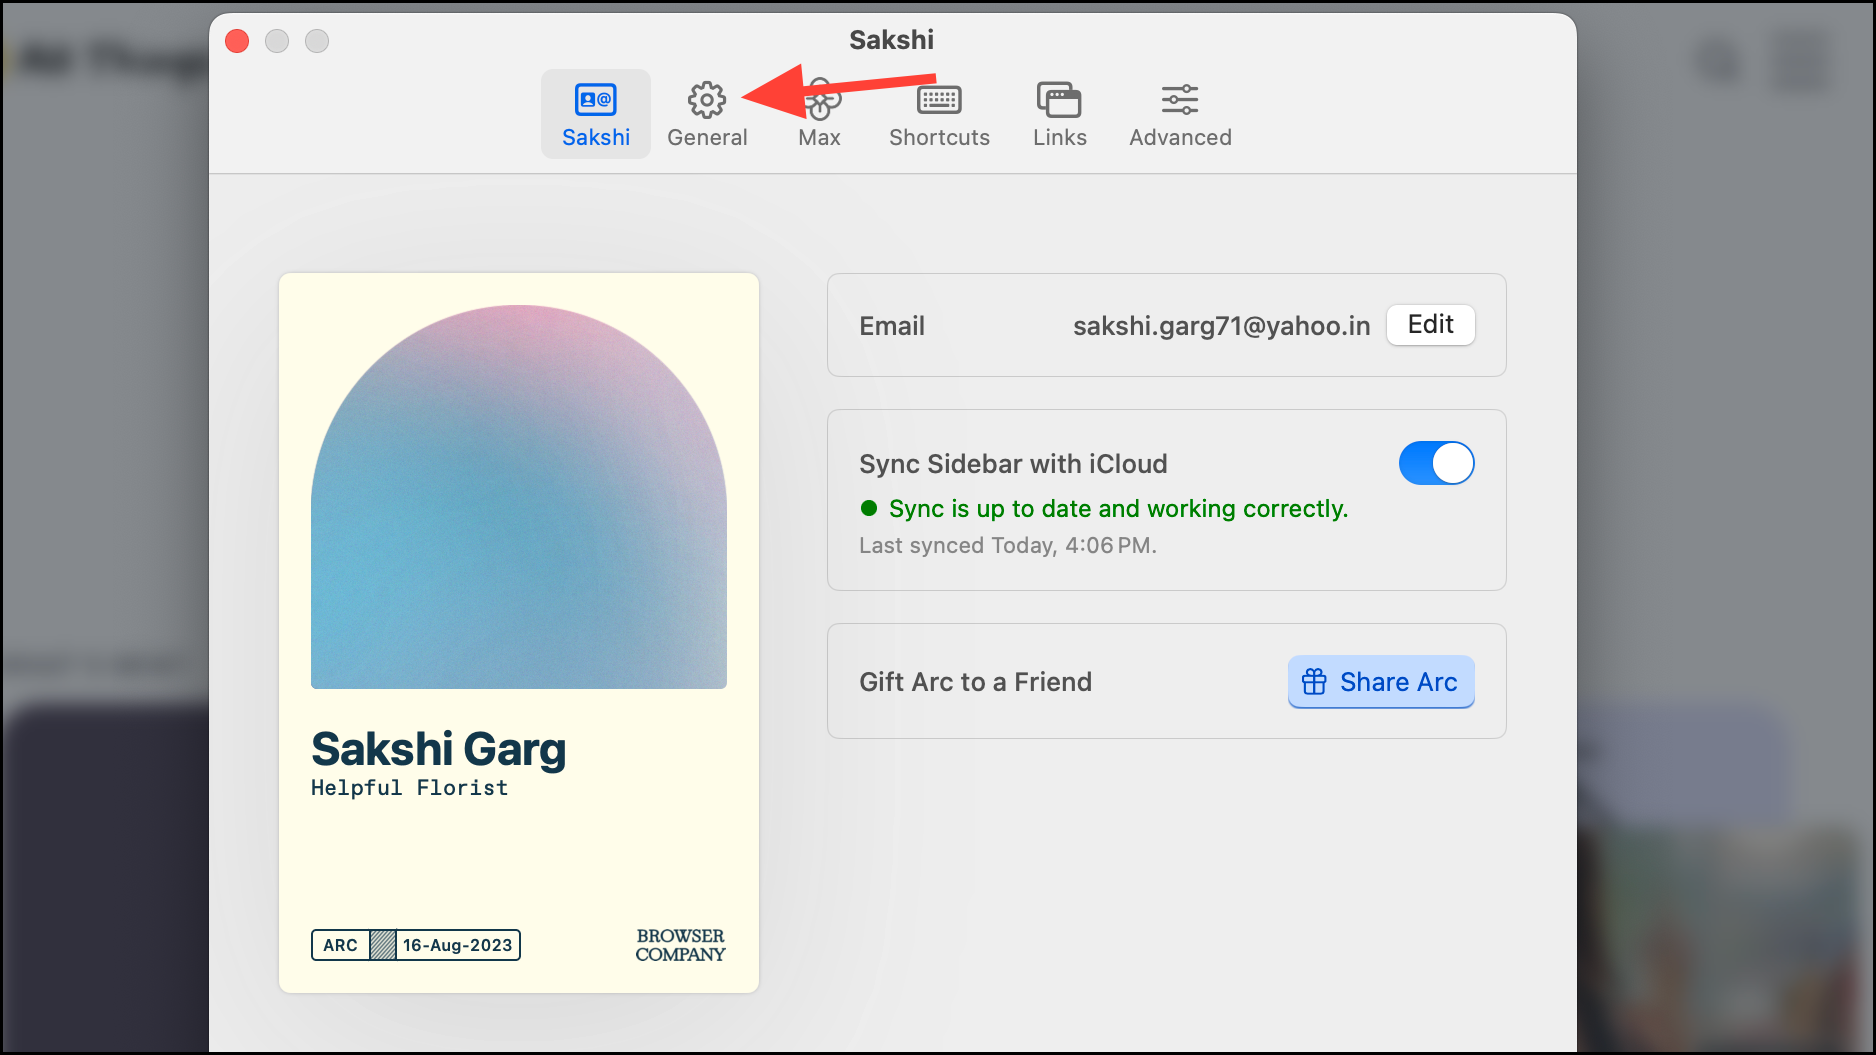This screenshot has height=1055, width=1876.
Task: Click the 'Gift Arc to a Friend' label
Action: [x=975, y=682]
